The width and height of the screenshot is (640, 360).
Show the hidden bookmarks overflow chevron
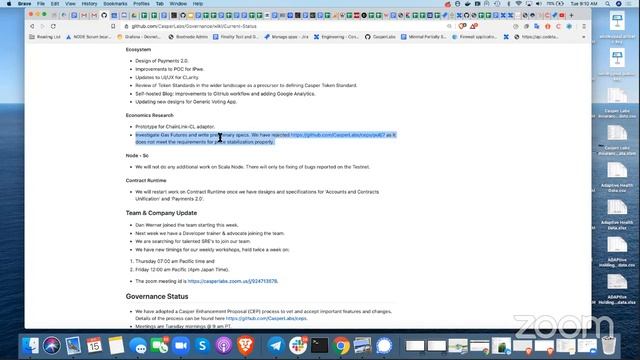coord(583,37)
